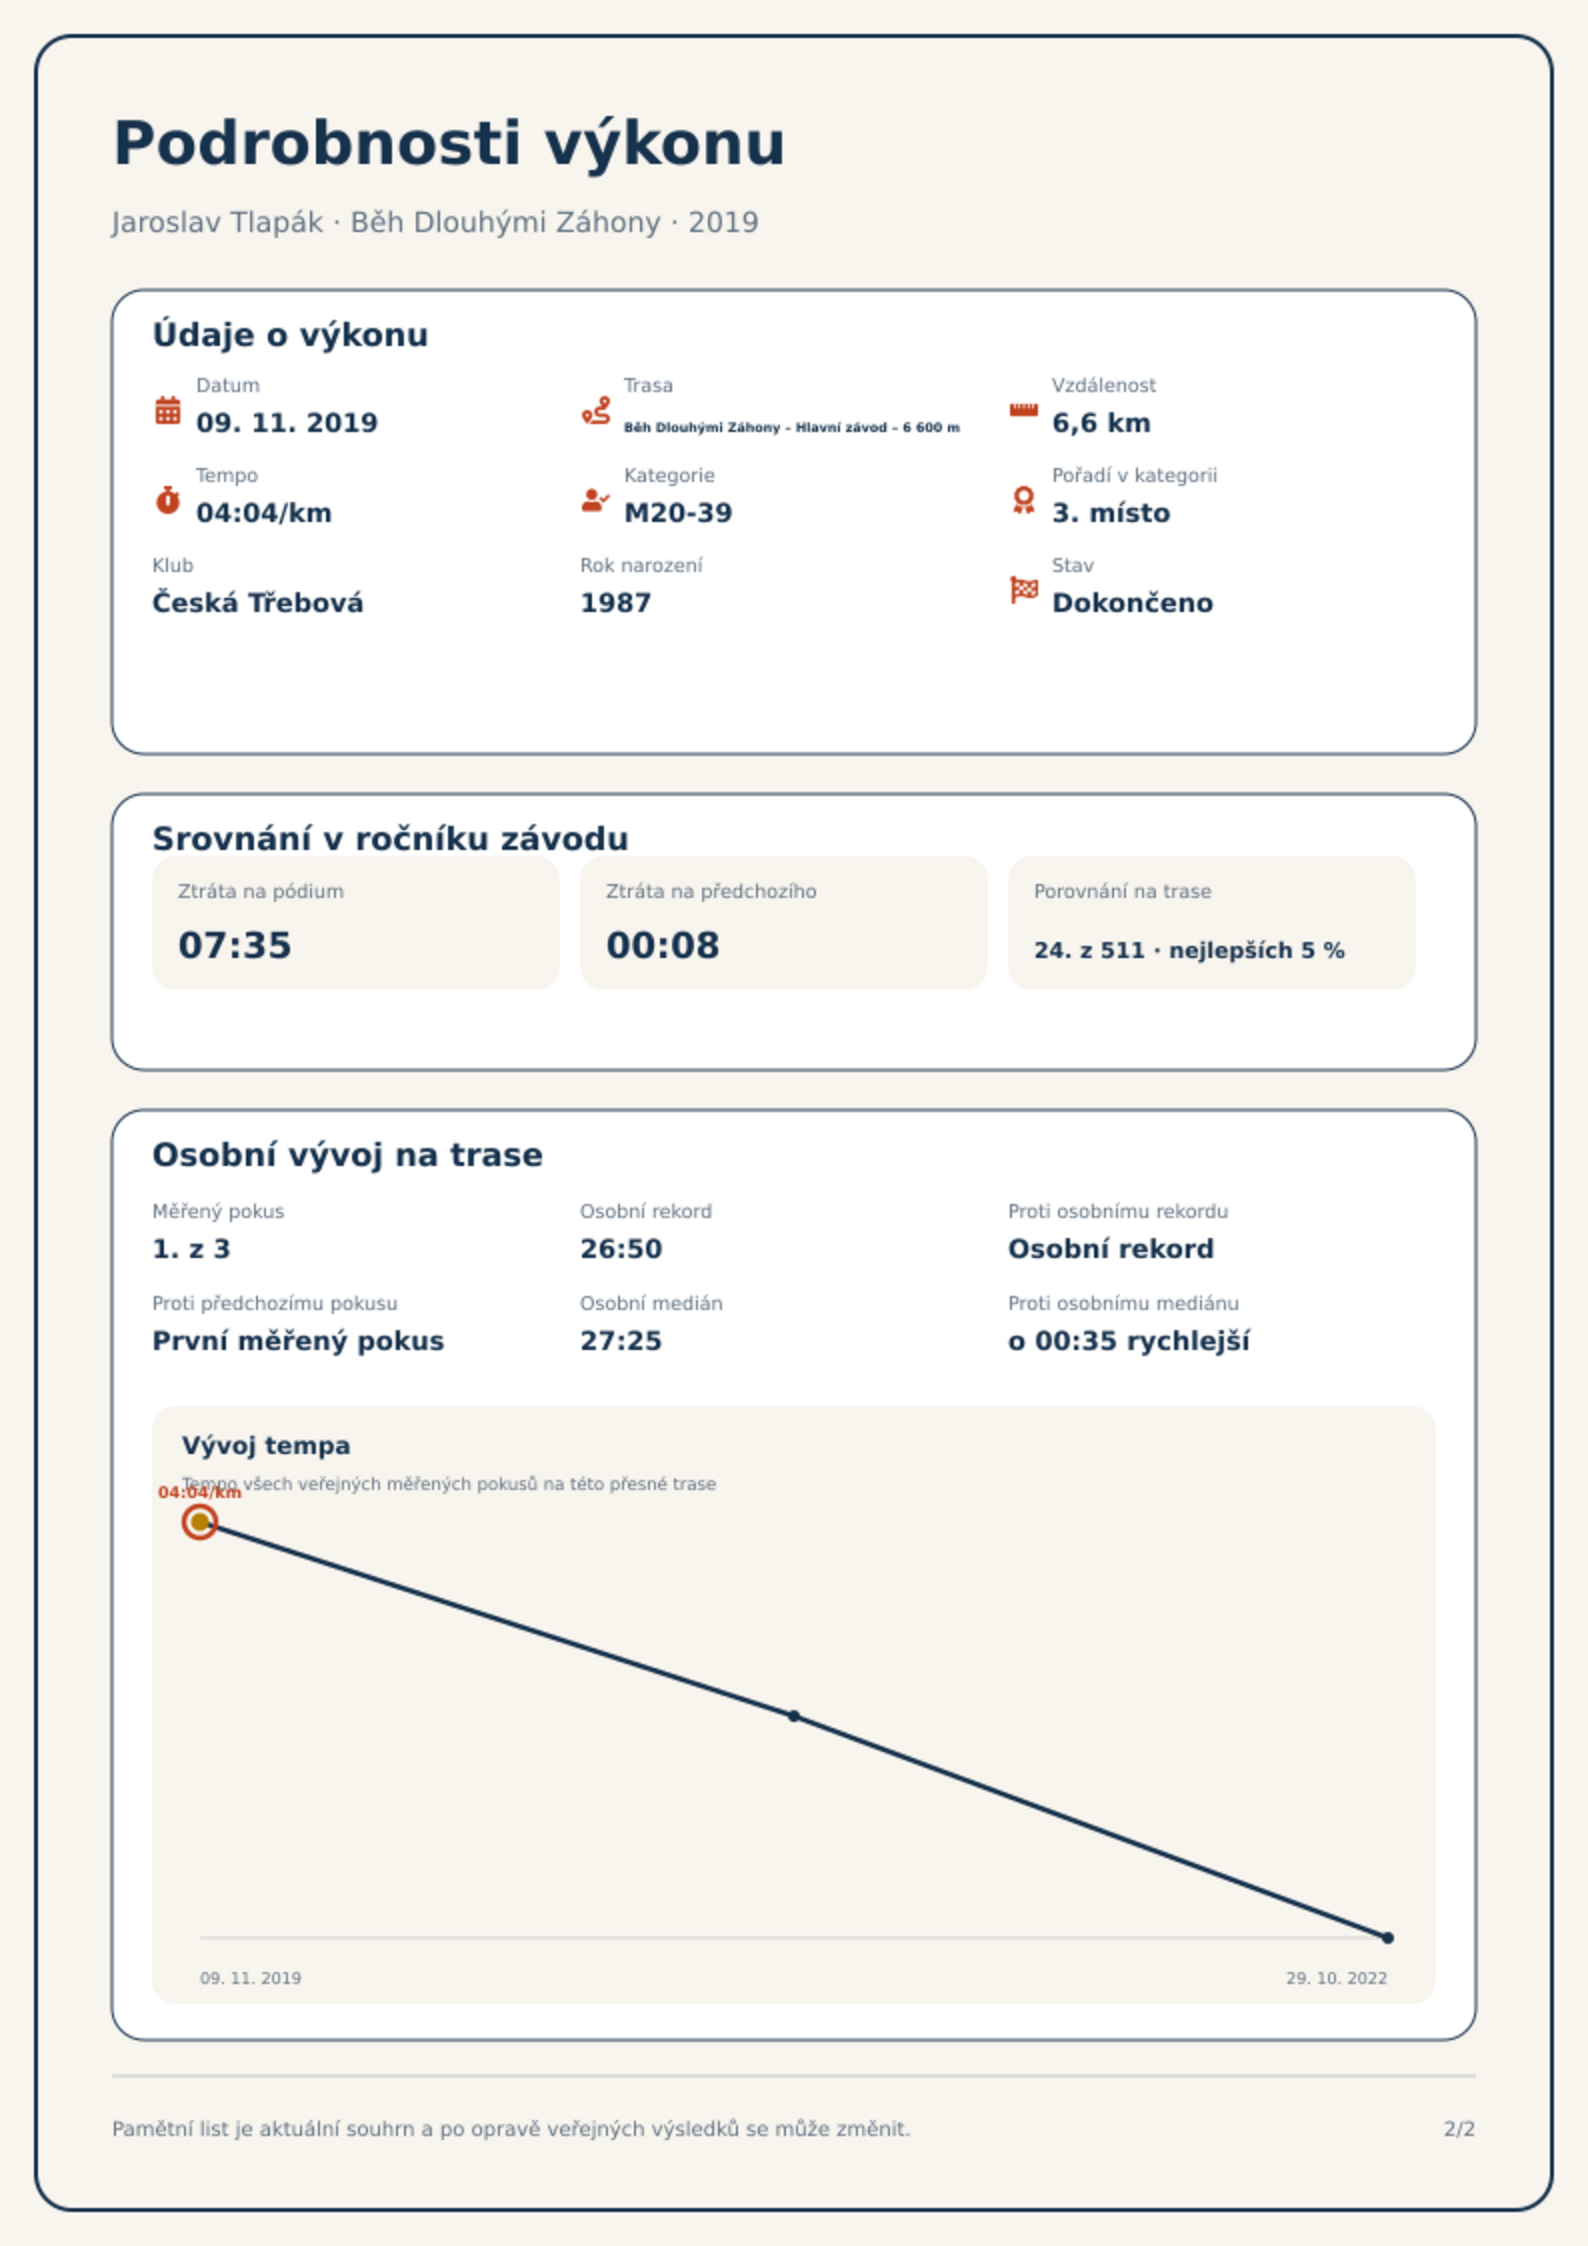1588x2246 pixels.
Task: Select the middle data point on pace chart
Action: [x=794, y=1716]
